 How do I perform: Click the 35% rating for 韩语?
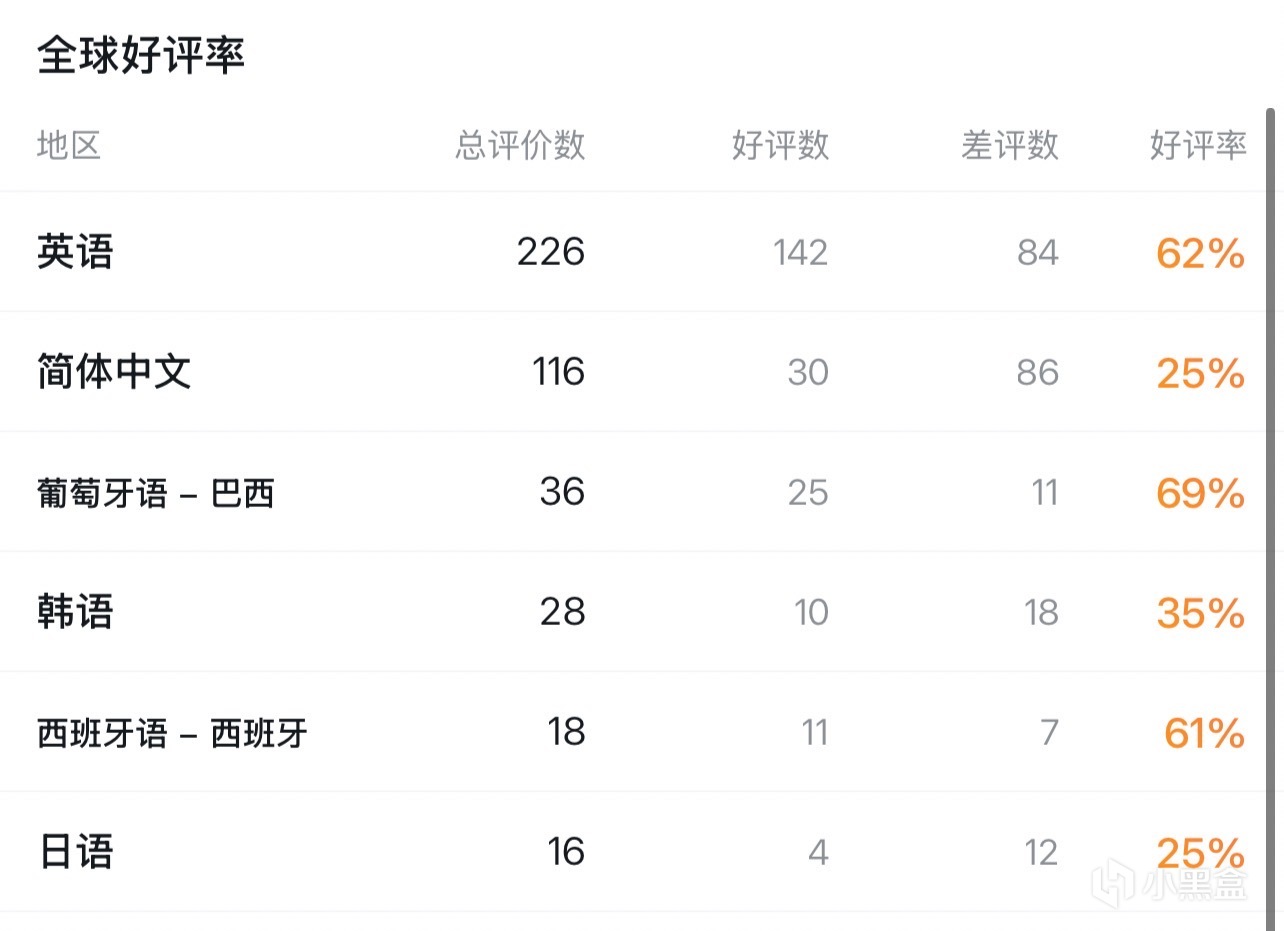pos(1201,614)
